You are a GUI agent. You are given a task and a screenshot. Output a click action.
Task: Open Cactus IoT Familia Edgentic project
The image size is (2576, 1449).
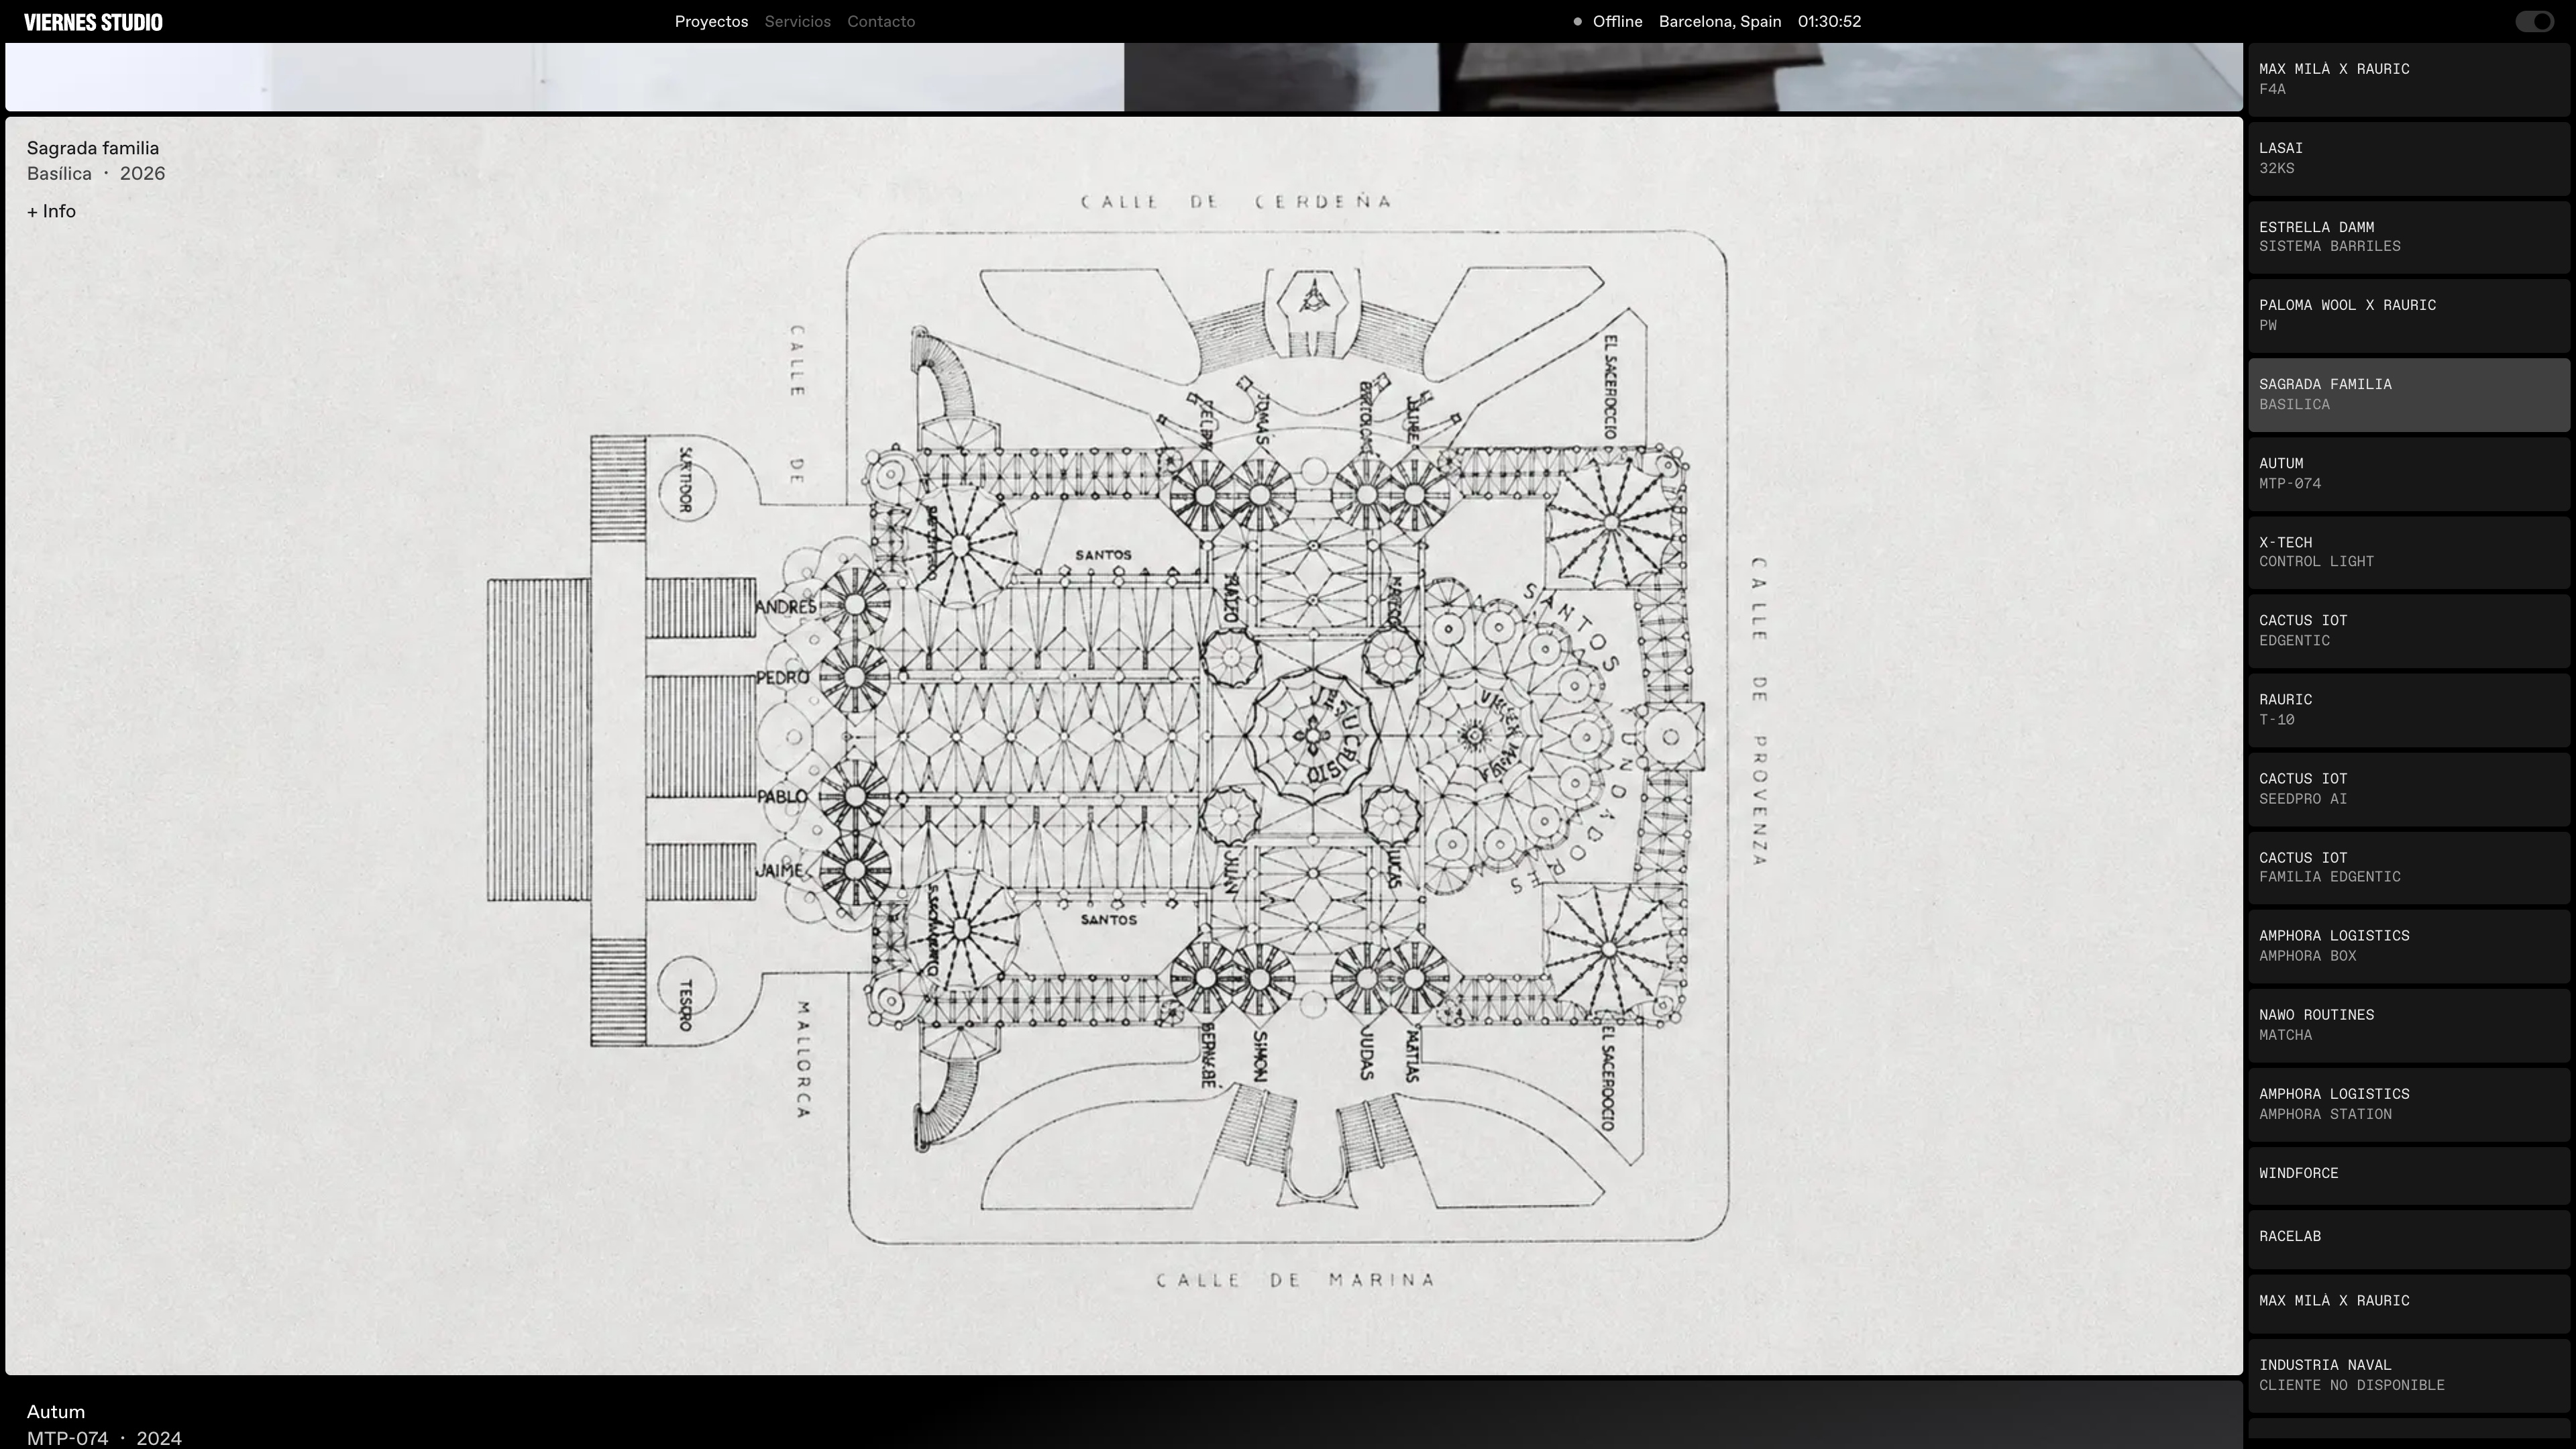[x=2408, y=868]
